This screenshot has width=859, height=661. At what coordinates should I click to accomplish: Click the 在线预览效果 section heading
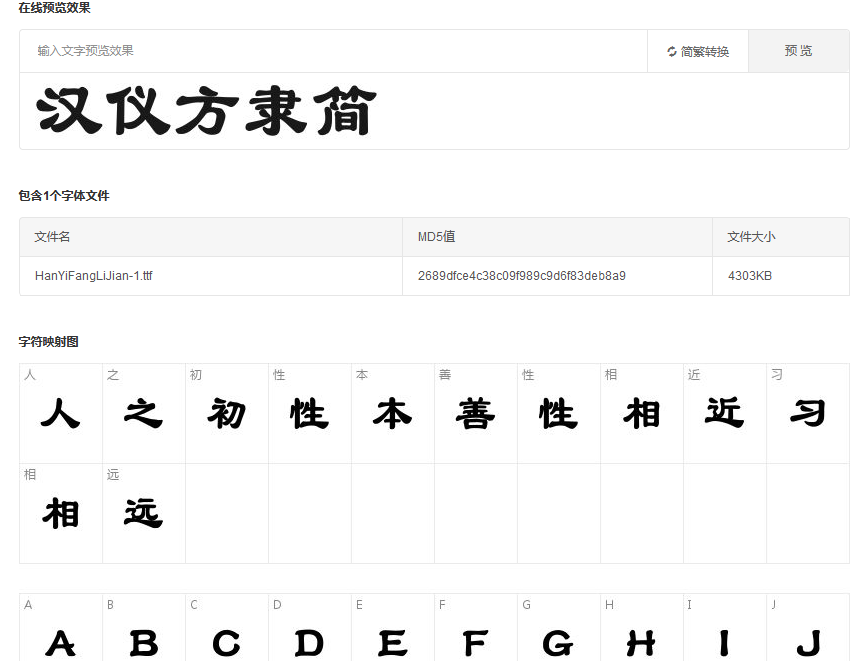point(54,8)
